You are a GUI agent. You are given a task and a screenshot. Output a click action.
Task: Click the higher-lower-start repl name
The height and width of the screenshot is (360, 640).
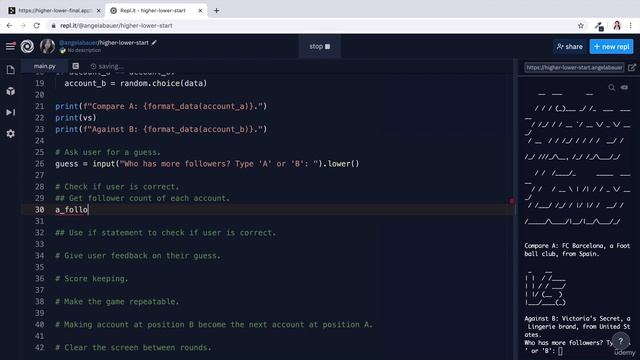pyautogui.click(x=124, y=42)
